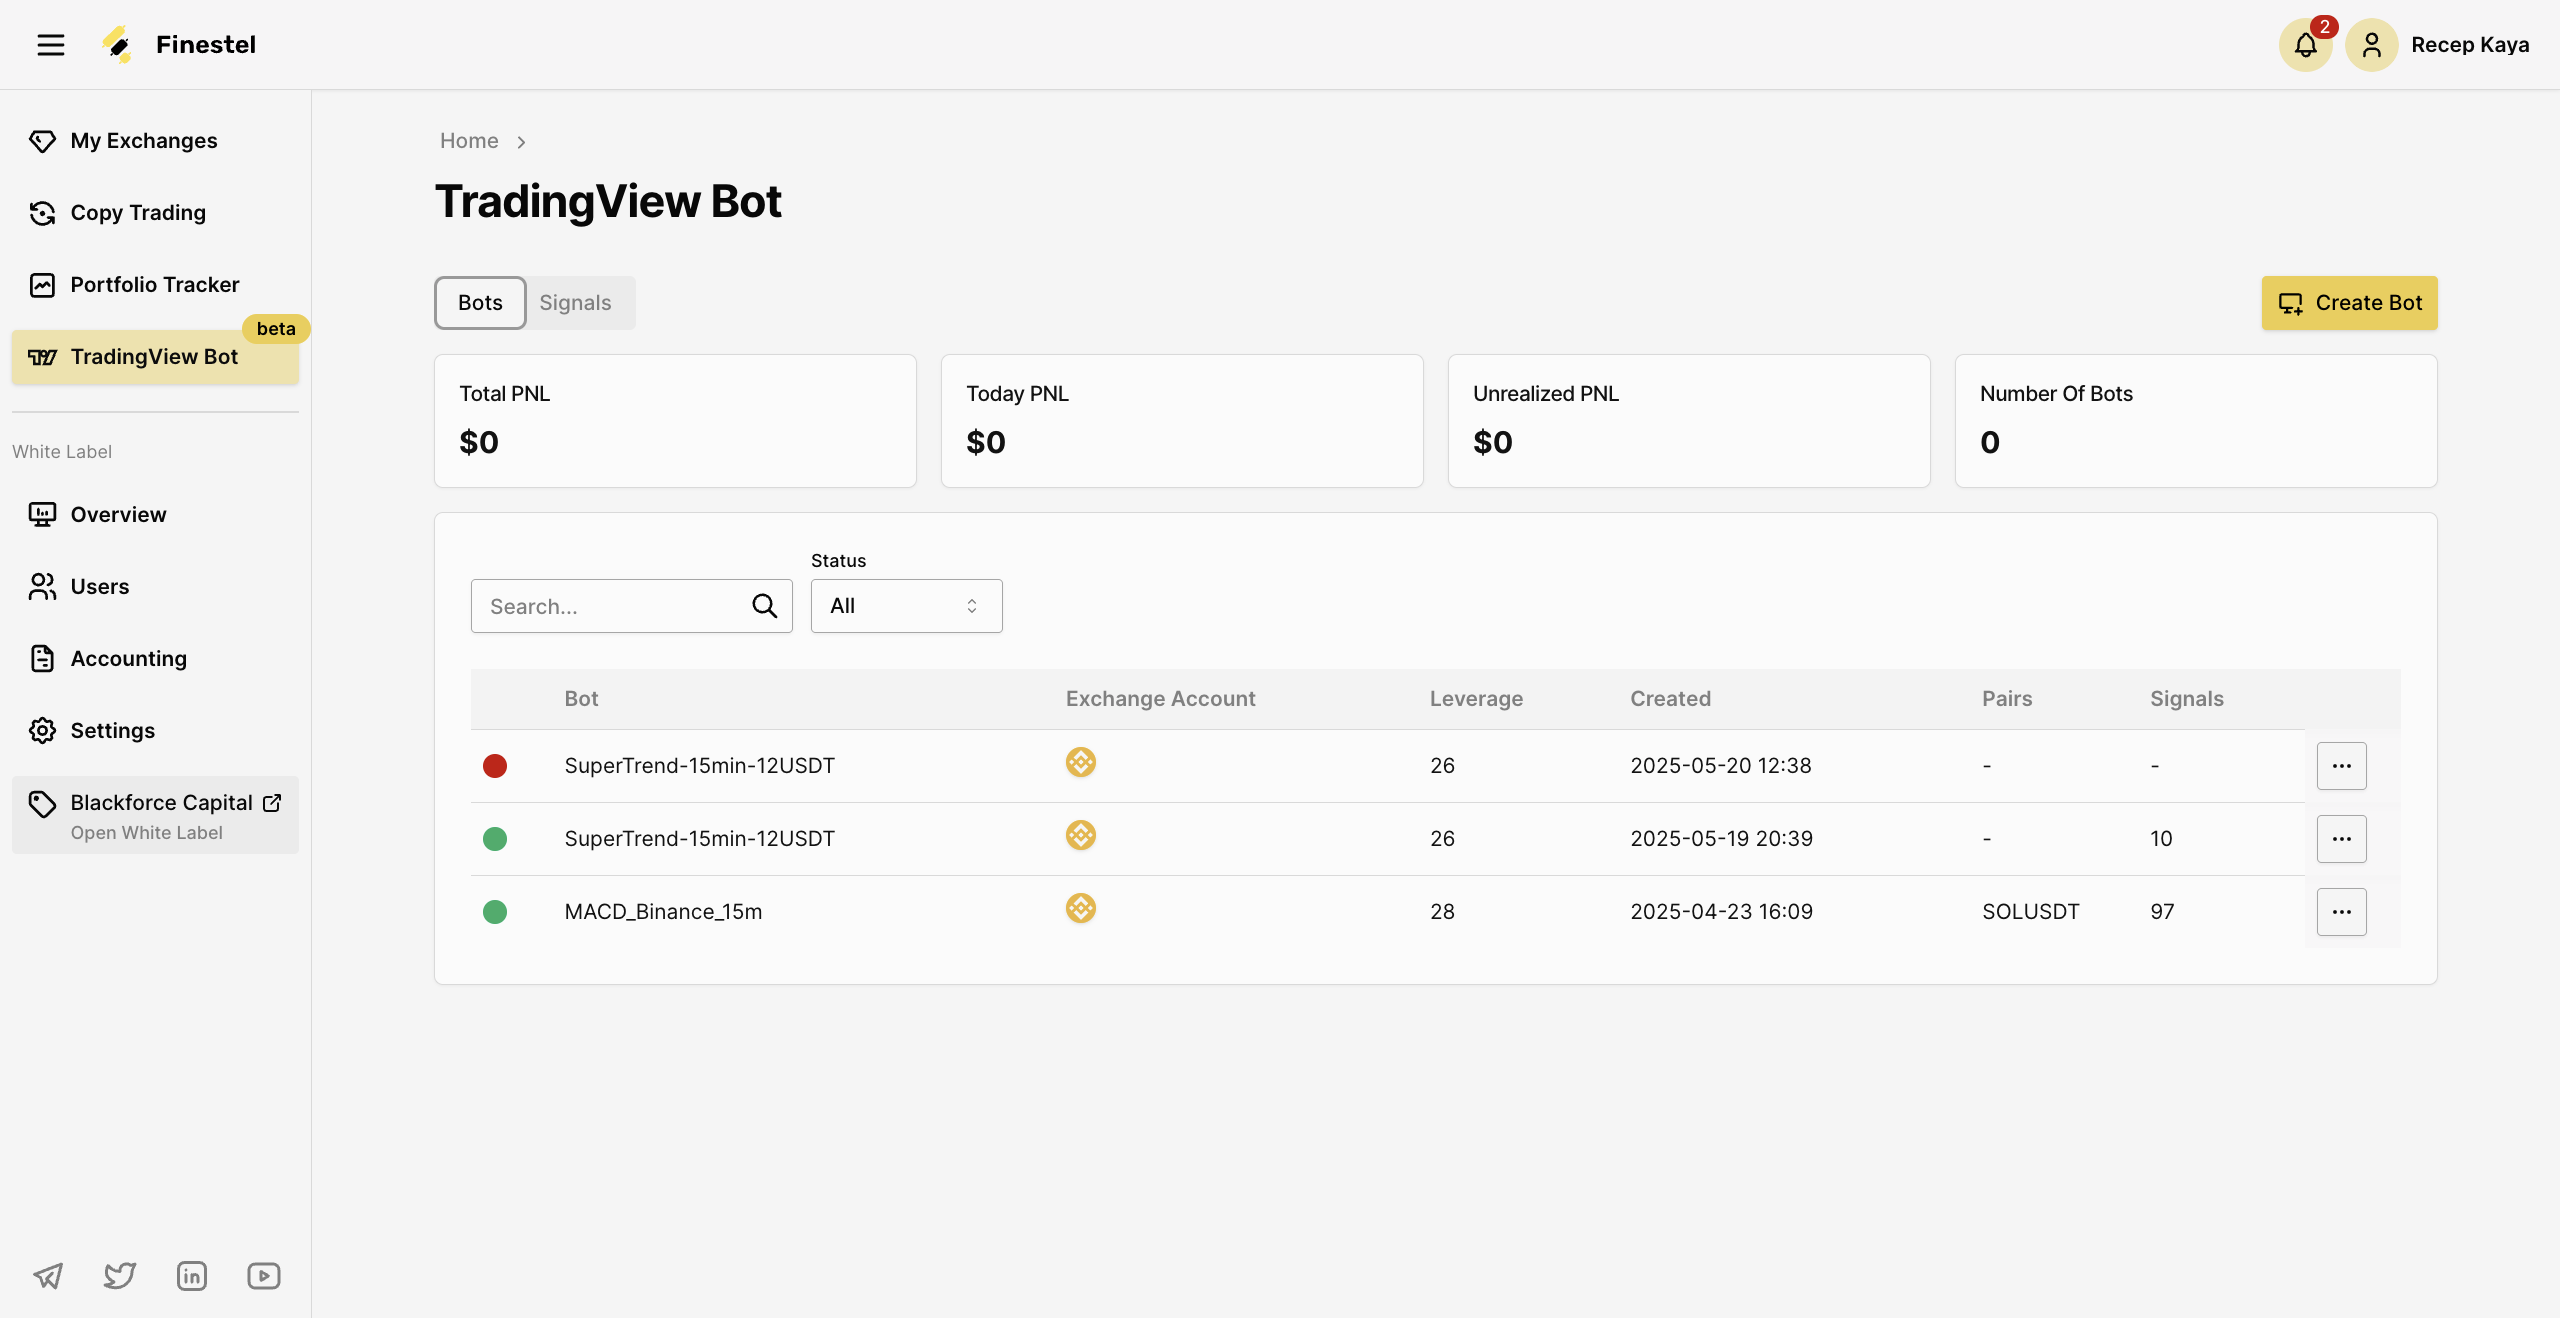Click the green status dot for MACD_Binance_15m
Screen dimensions: 2560x1318
[495, 912]
